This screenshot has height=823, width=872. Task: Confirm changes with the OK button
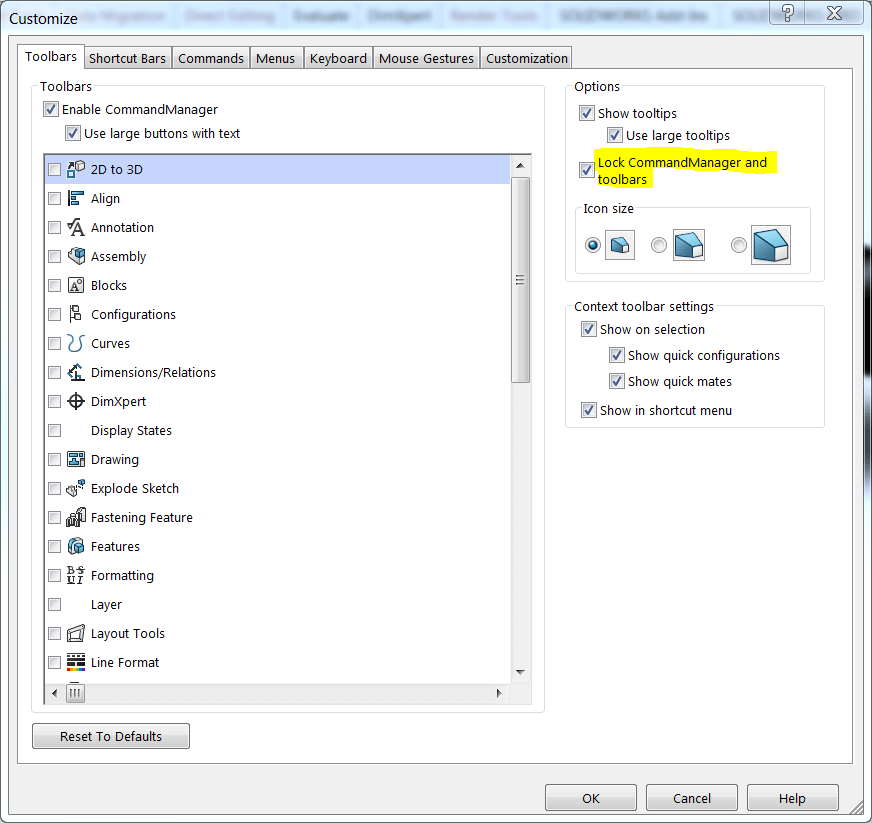(x=590, y=797)
